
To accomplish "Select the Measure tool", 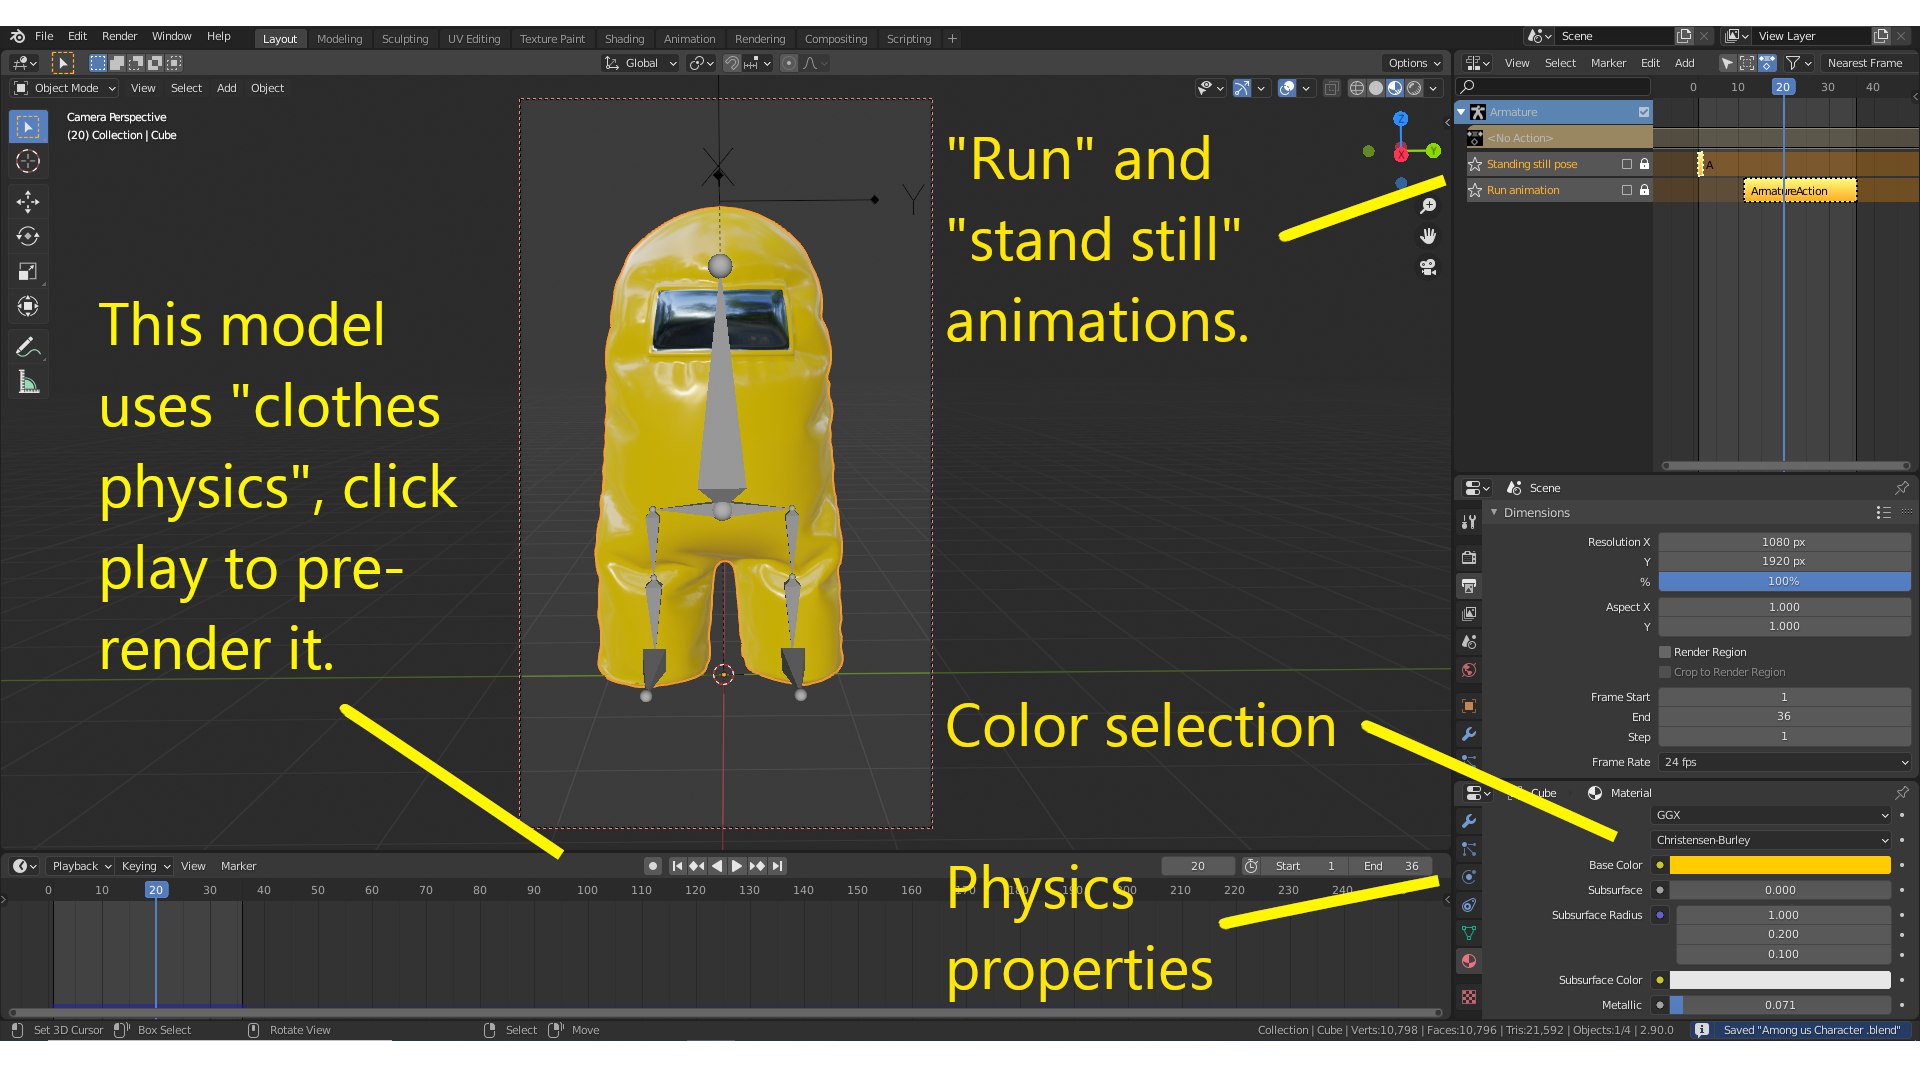I will pyautogui.click(x=28, y=382).
